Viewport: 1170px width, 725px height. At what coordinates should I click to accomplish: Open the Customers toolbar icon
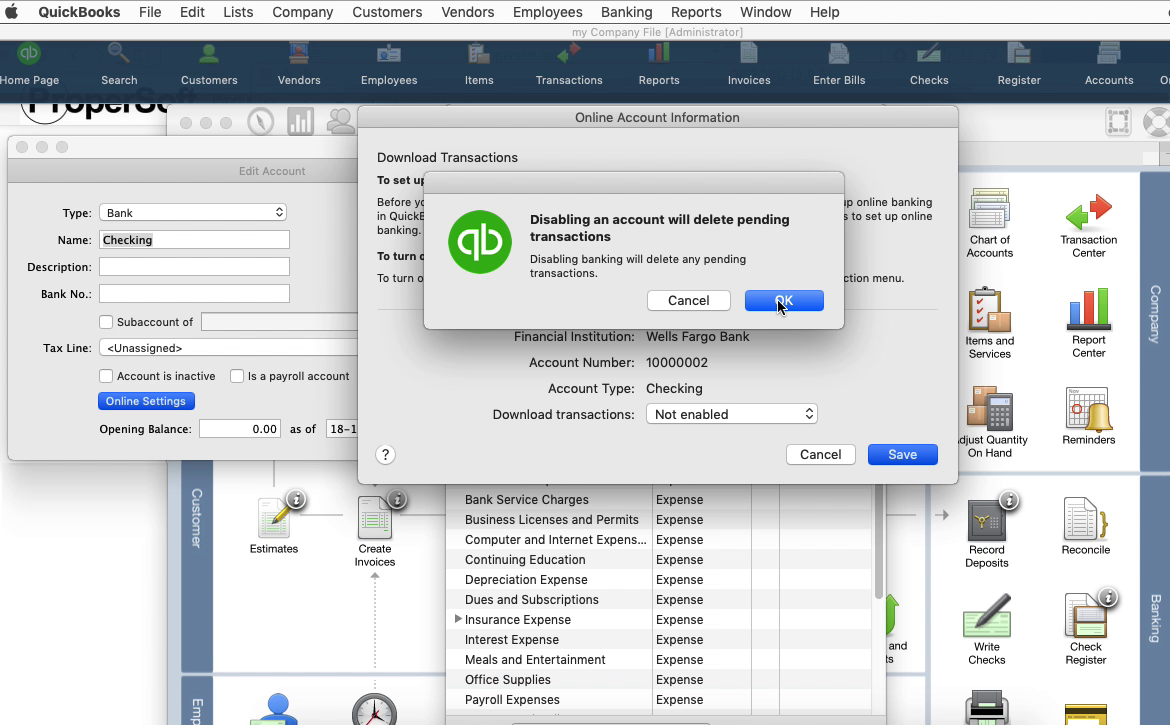(x=209, y=65)
